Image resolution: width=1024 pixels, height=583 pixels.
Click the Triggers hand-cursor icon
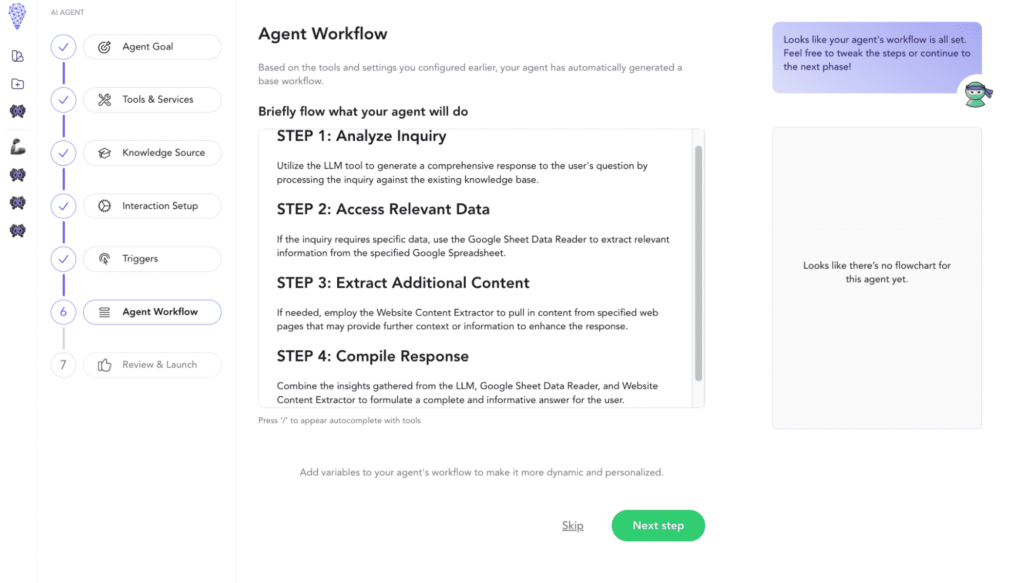tap(103, 258)
